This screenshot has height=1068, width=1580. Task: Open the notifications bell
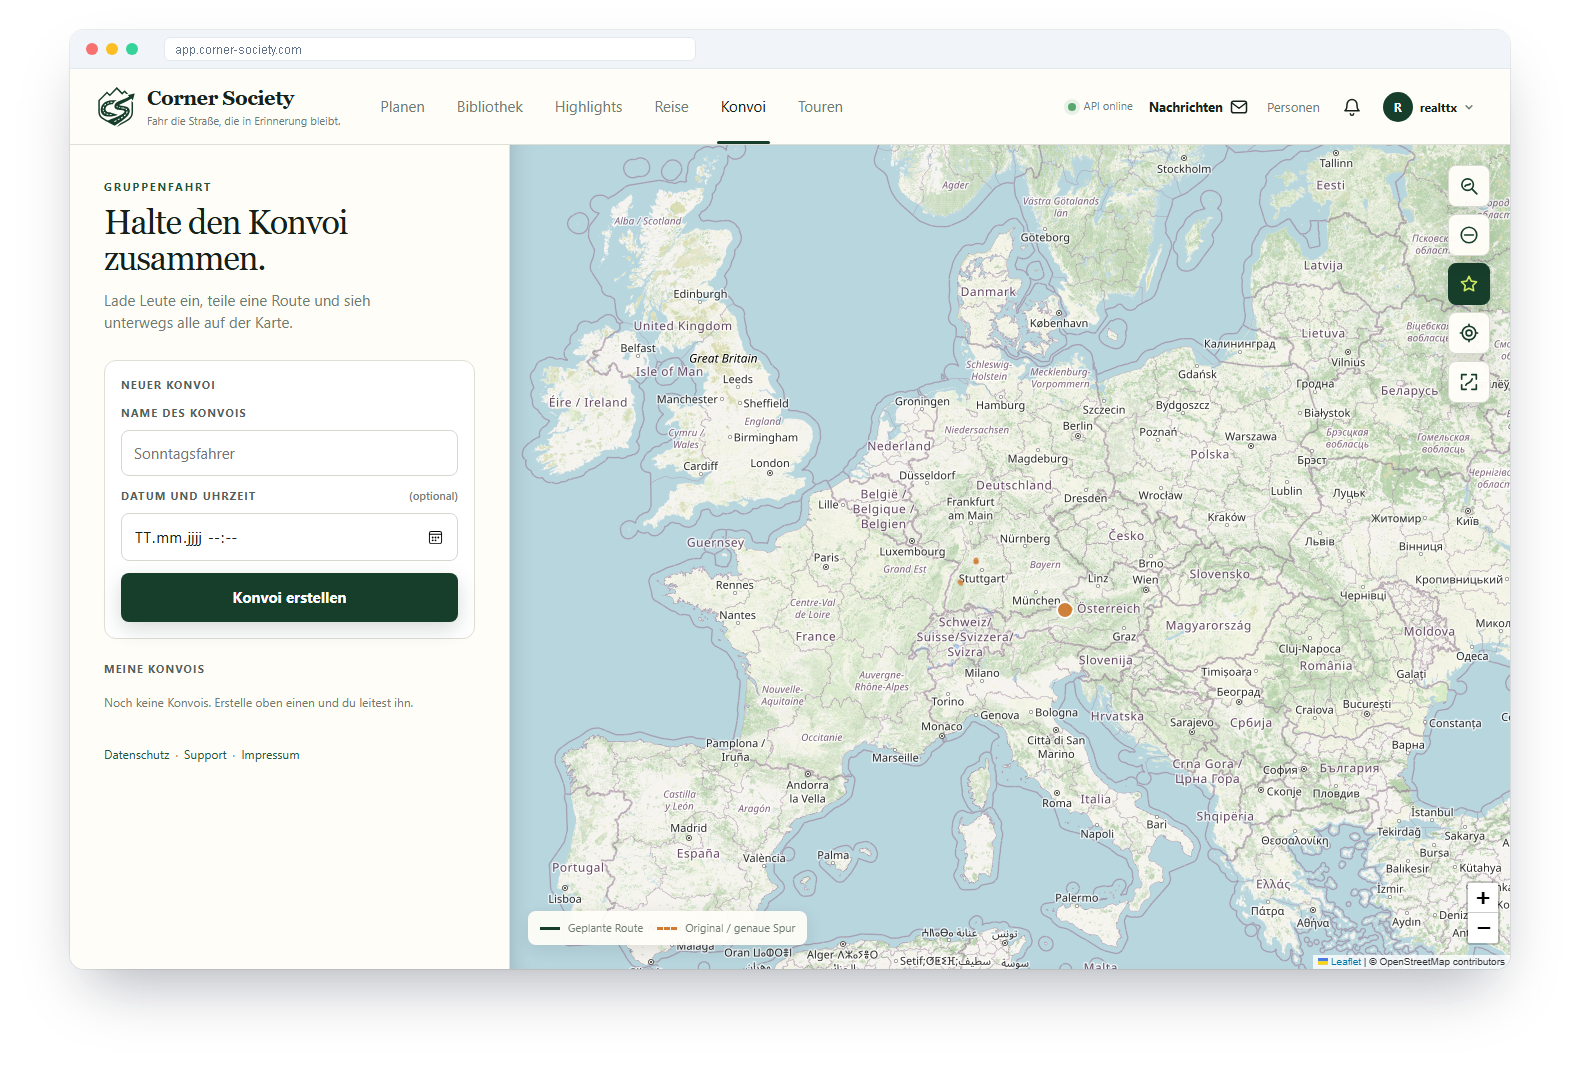click(x=1352, y=107)
